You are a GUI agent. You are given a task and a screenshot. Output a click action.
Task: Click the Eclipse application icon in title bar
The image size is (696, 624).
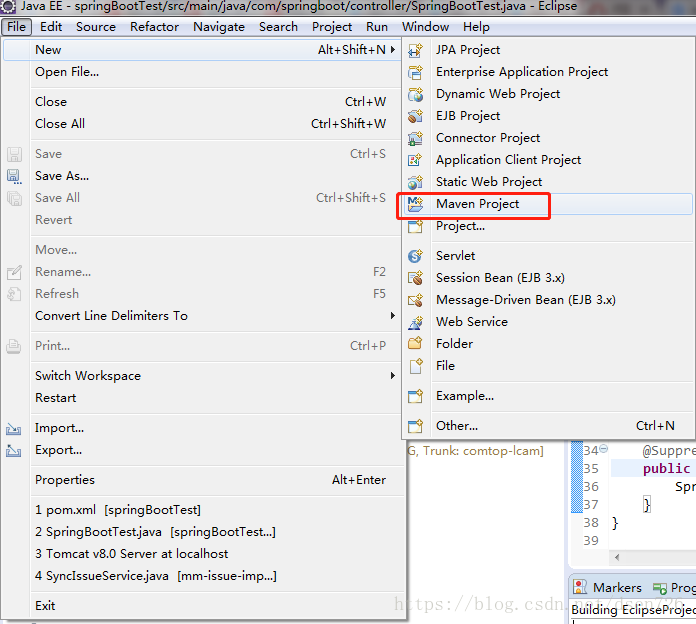pyautogui.click(x=8, y=6)
